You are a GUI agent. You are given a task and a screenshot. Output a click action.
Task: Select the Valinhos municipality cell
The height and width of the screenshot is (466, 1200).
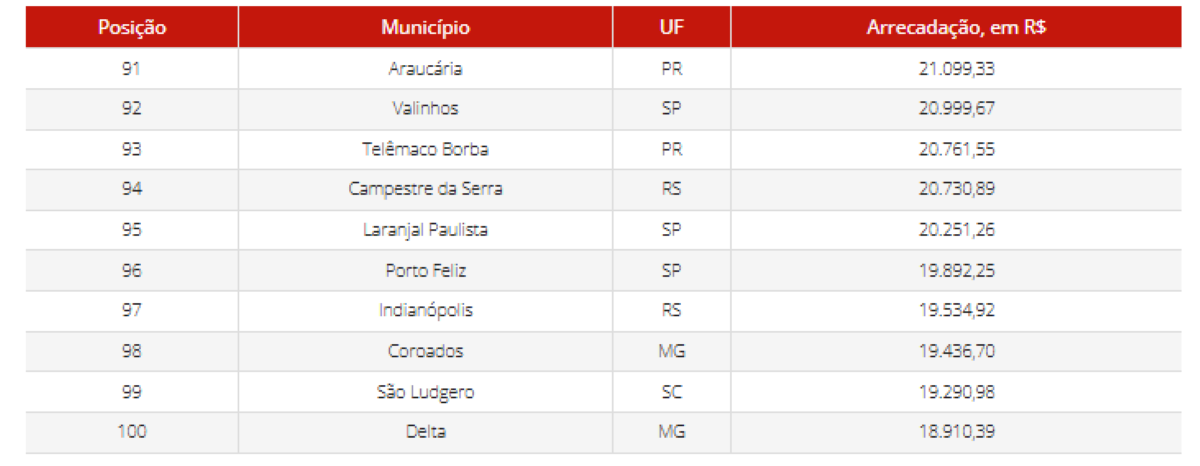click(x=425, y=109)
